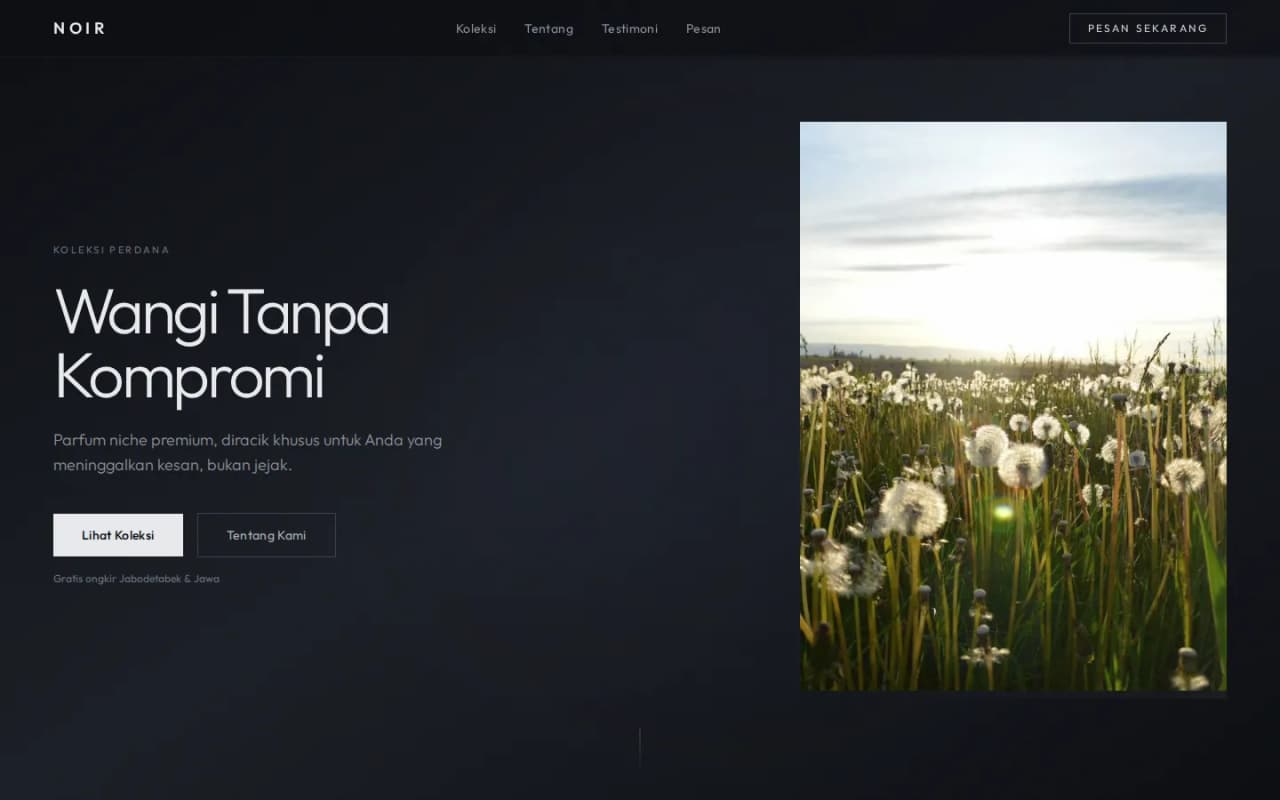This screenshot has width=1280, height=800.
Task: Click the Gratis ongkir Jabodetabek & Jawa note
Action: (136, 578)
